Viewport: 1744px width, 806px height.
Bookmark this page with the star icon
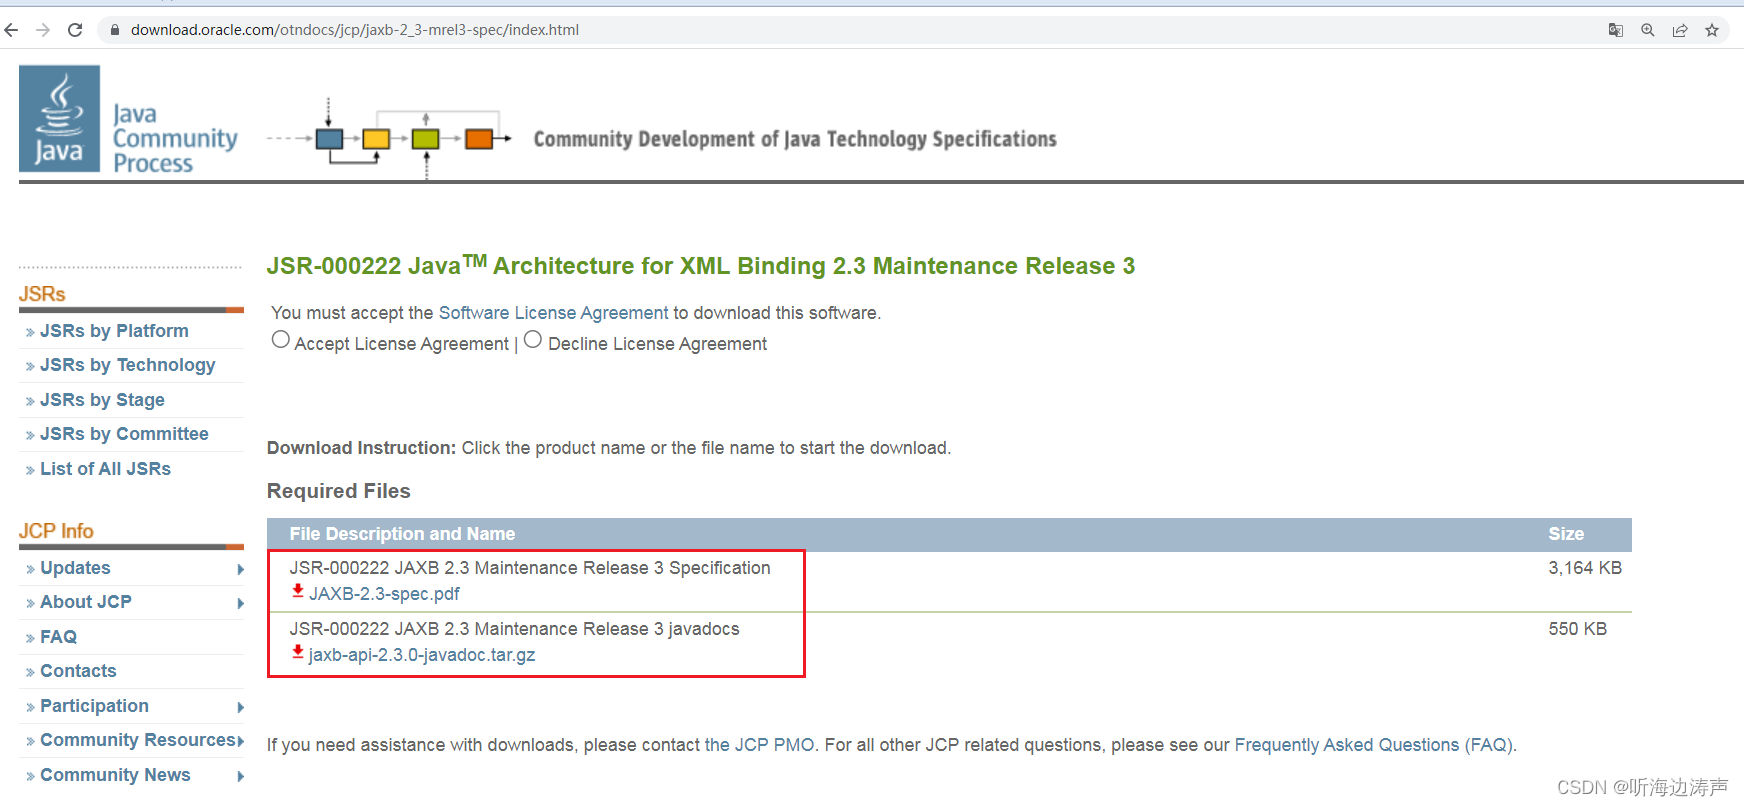(1712, 30)
